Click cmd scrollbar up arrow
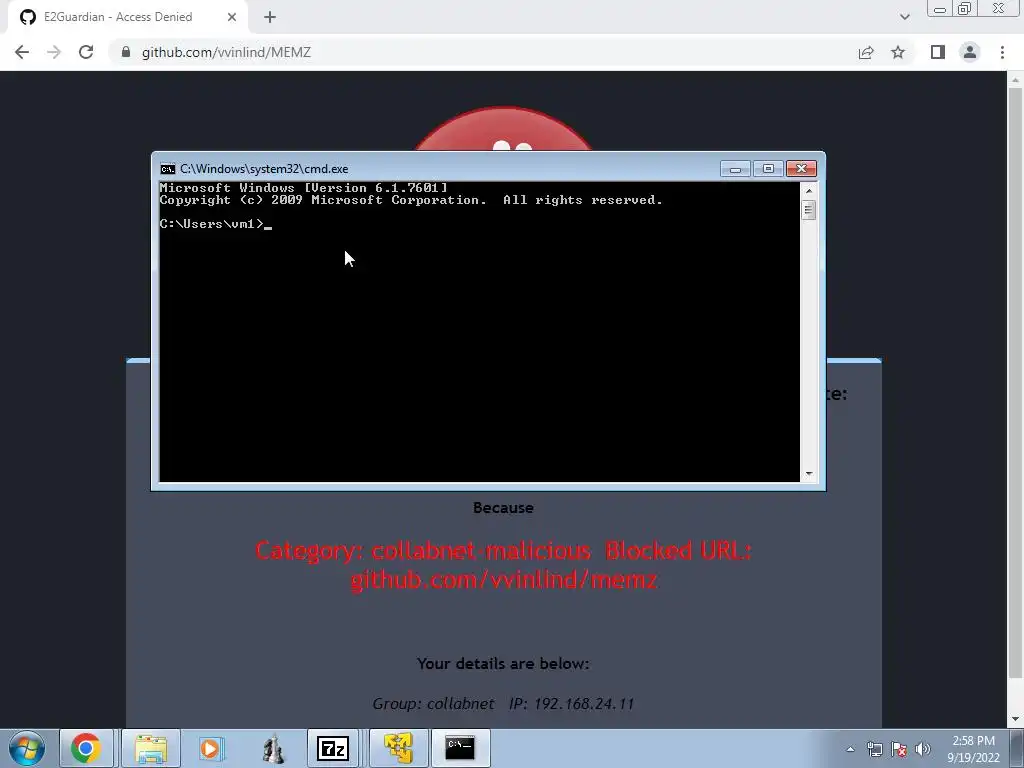This screenshot has width=1024, height=768. click(x=809, y=191)
